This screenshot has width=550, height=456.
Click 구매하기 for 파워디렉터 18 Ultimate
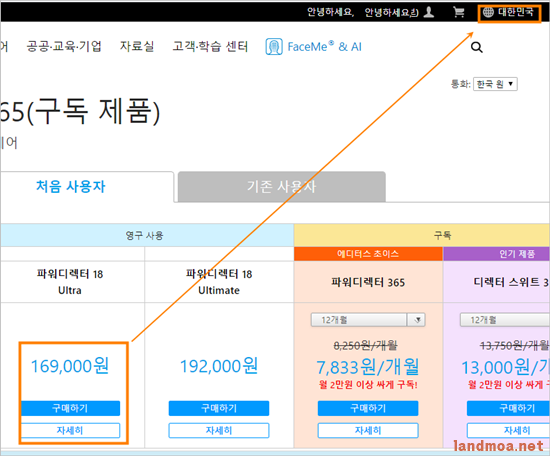pyautogui.click(x=219, y=408)
